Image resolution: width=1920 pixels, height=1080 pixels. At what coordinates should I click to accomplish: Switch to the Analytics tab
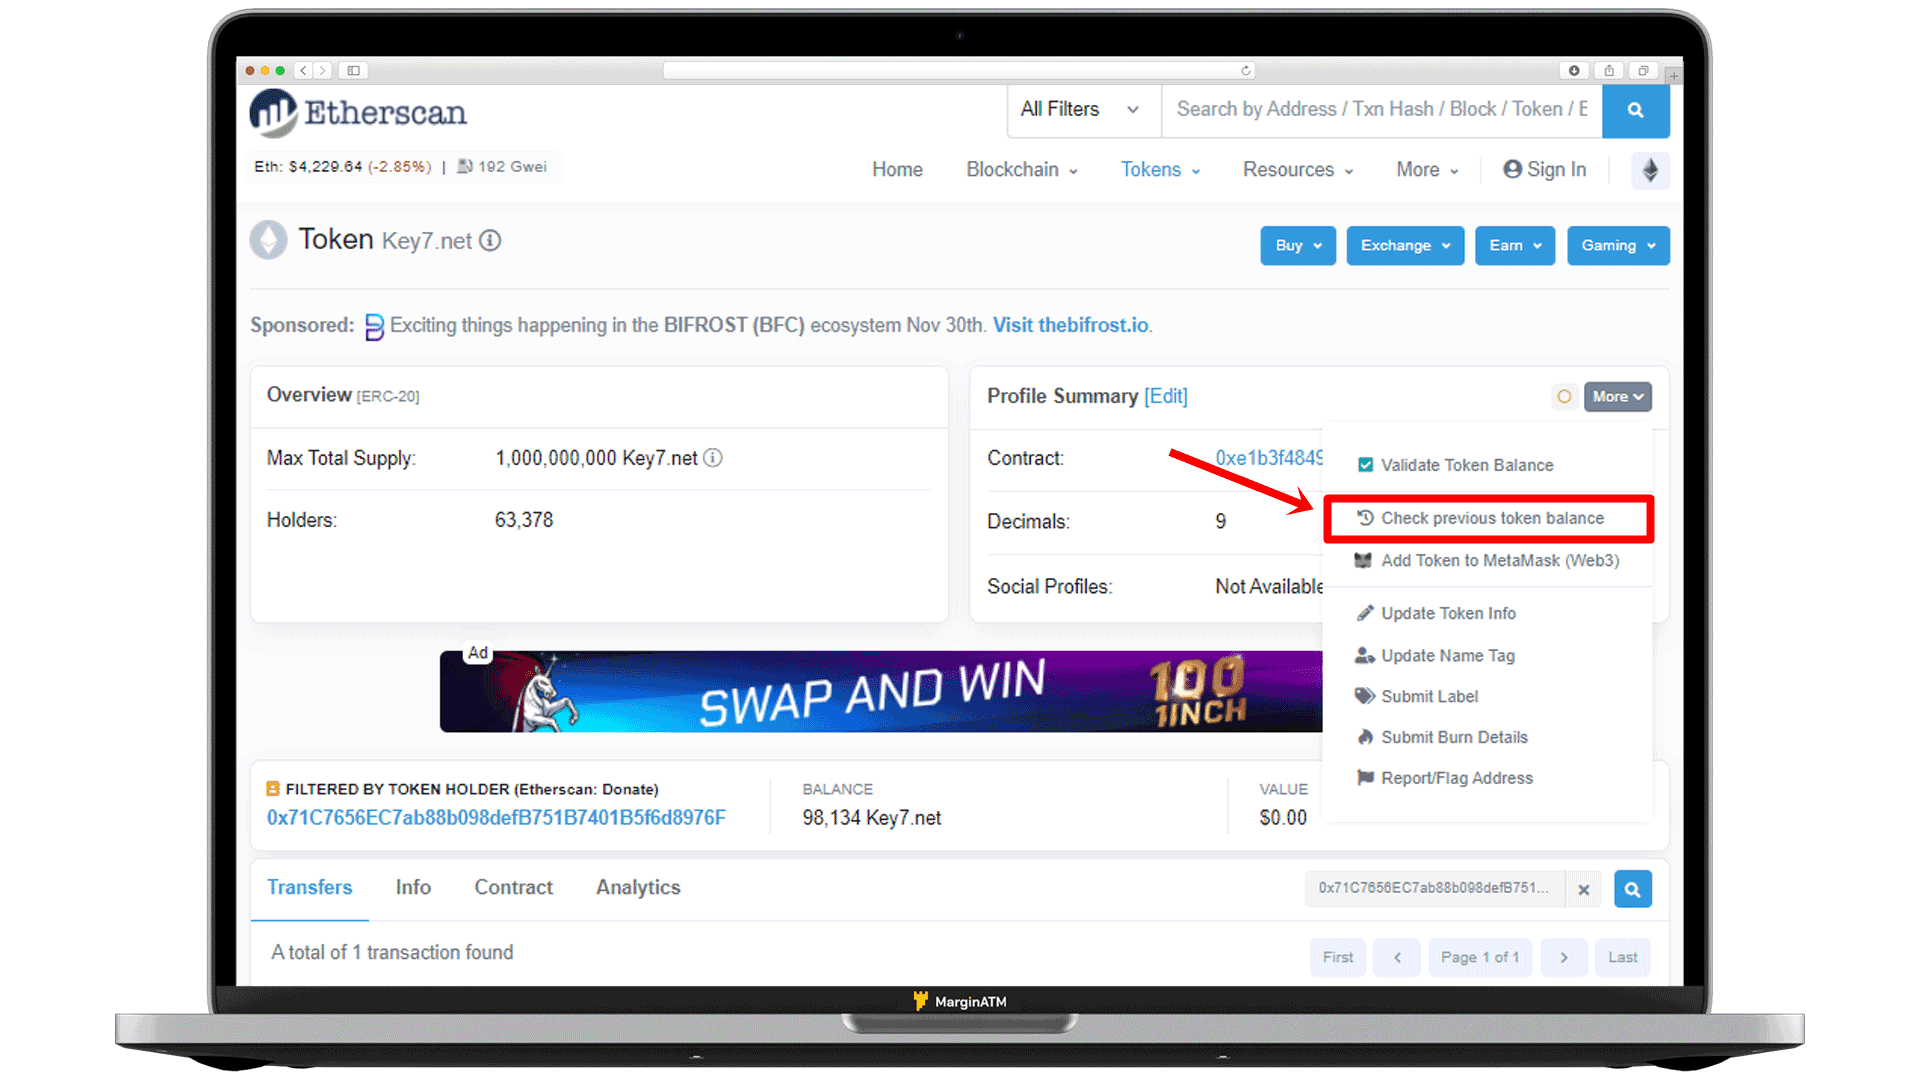pyautogui.click(x=638, y=886)
